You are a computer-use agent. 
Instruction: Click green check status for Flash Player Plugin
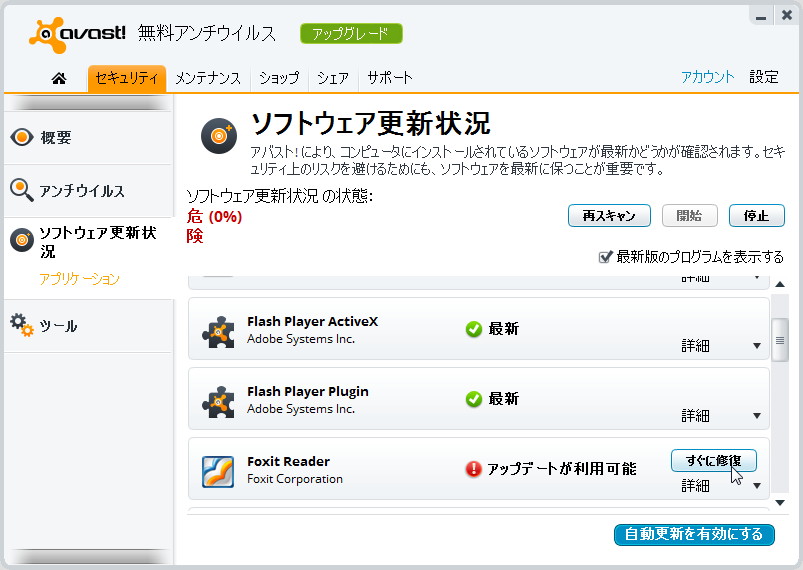pos(474,399)
